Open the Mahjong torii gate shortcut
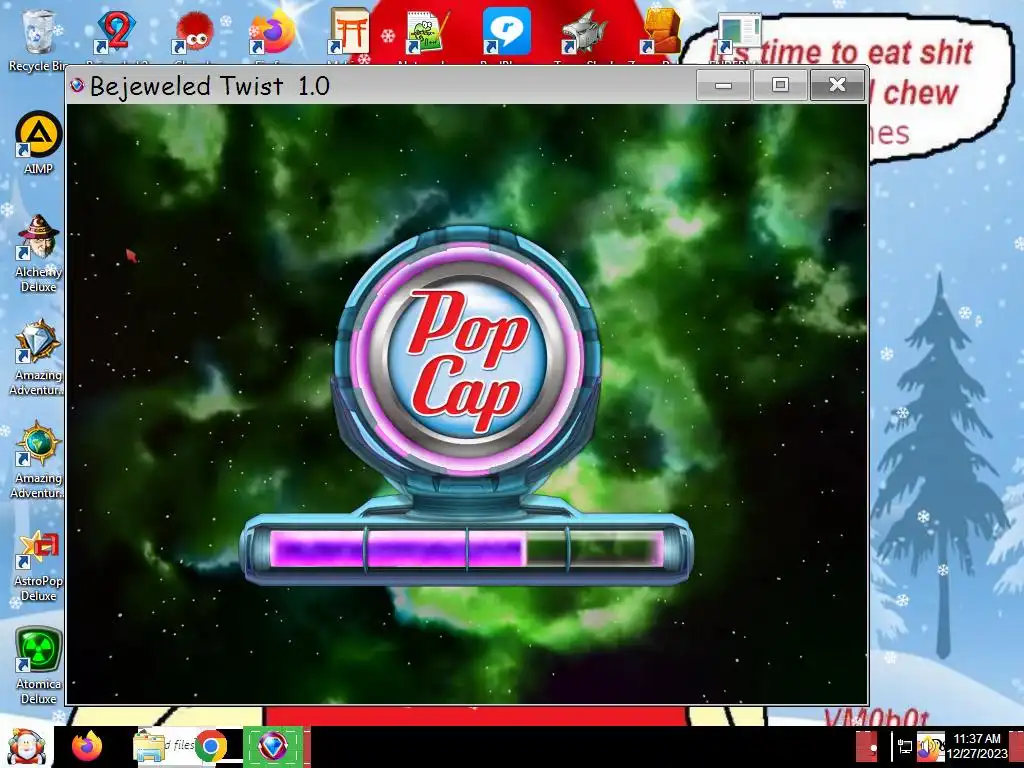Viewport: 1024px width, 768px height. 349,33
